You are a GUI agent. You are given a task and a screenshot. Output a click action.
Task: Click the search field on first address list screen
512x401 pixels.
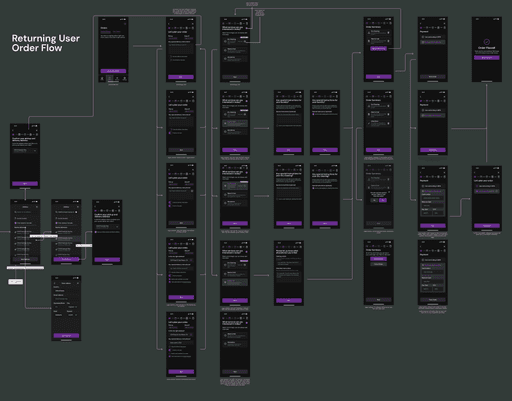tap(25, 212)
